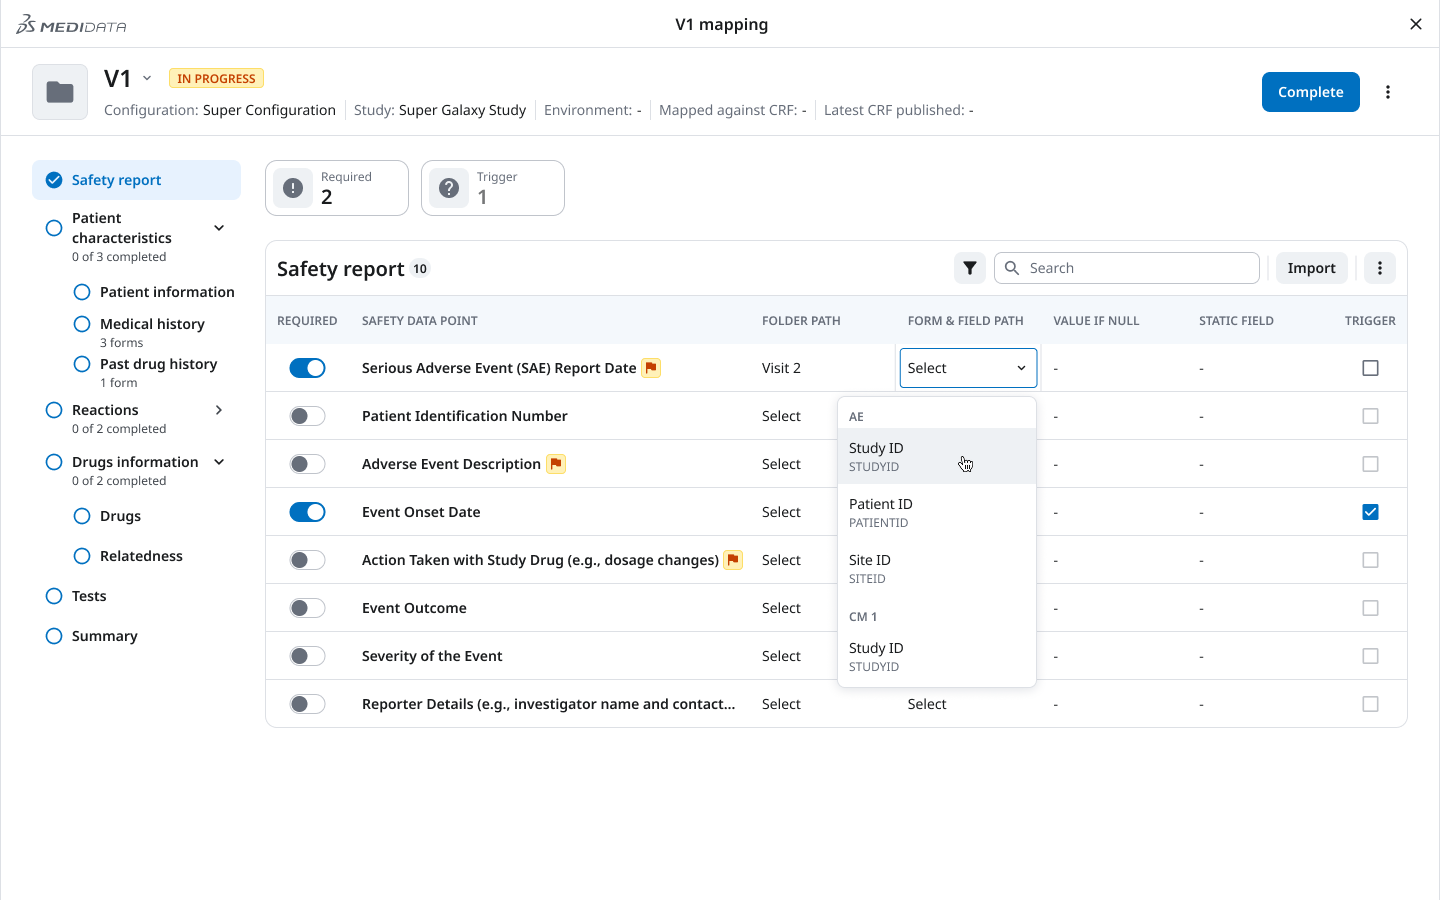The height and width of the screenshot is (900, 1440).
Task: Enable required for Patient Identification Number
Action: (307, 415)
